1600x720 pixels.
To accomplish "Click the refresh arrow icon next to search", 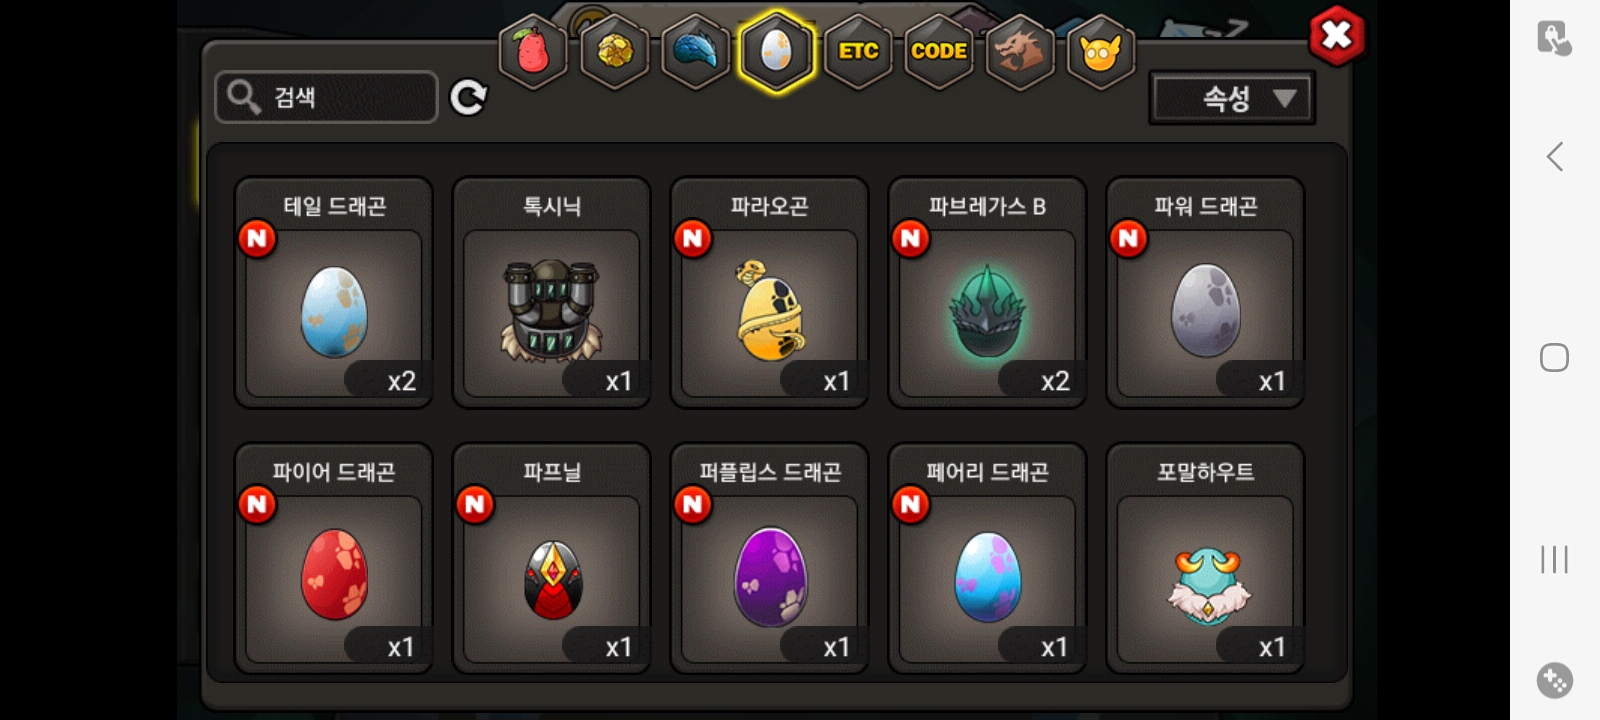I will click(x=468, y=97).
